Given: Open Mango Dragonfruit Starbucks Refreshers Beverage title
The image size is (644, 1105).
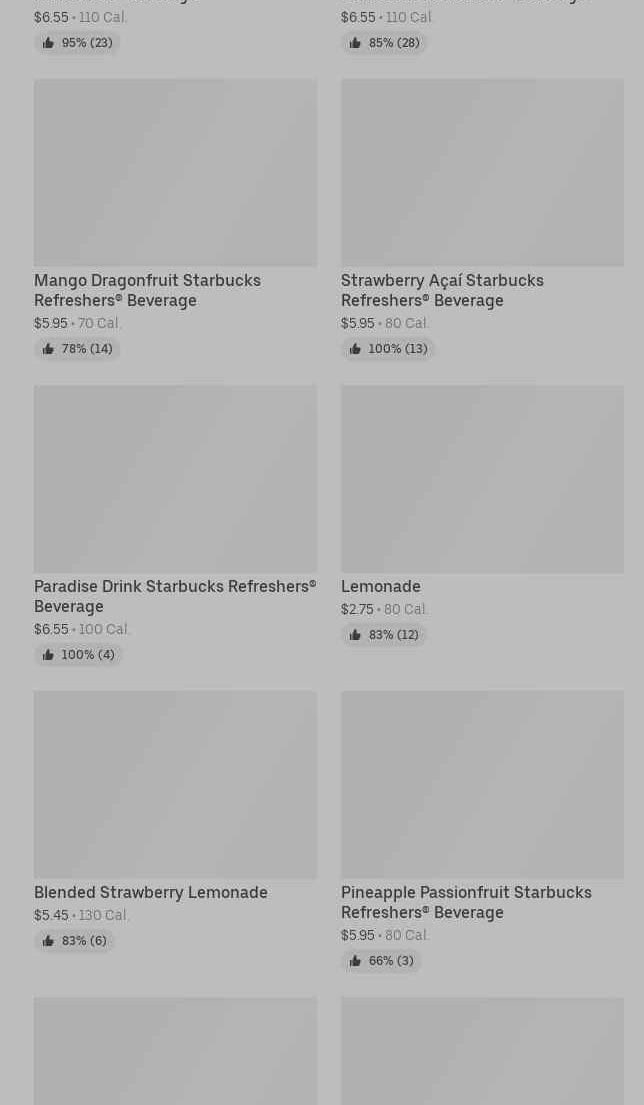Looking at the screenshot, I should pos(147,290).
